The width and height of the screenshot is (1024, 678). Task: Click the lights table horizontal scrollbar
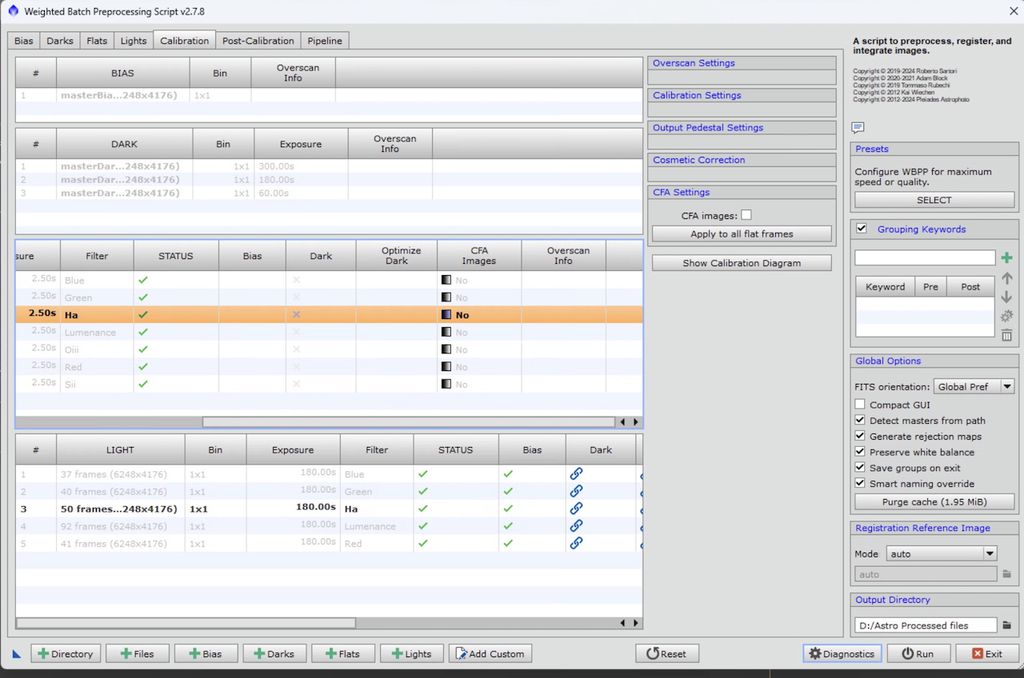point(185,623)
